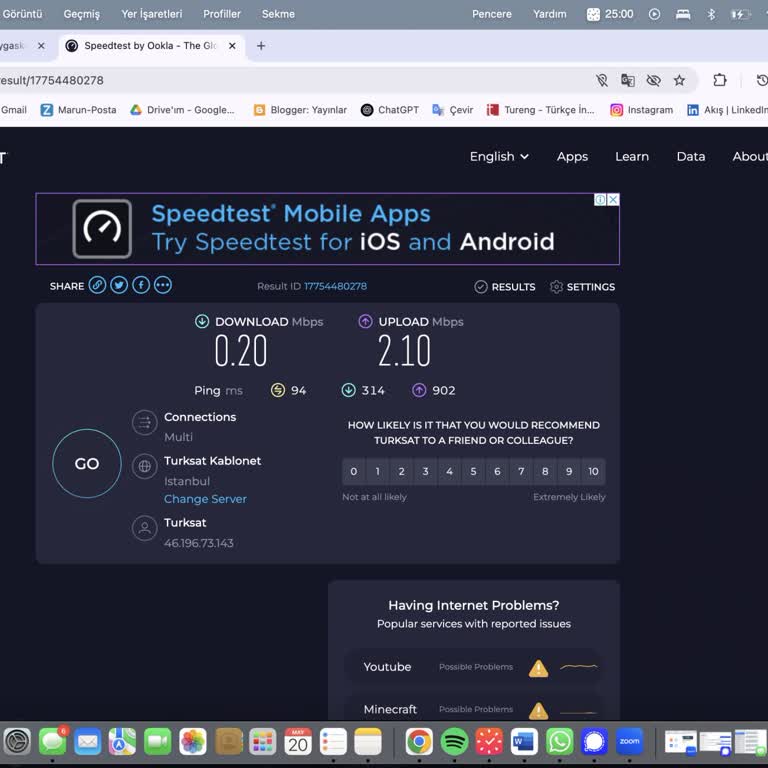
Task: Switch to Speedtest by Ookla tab
Action: (150, 46)
